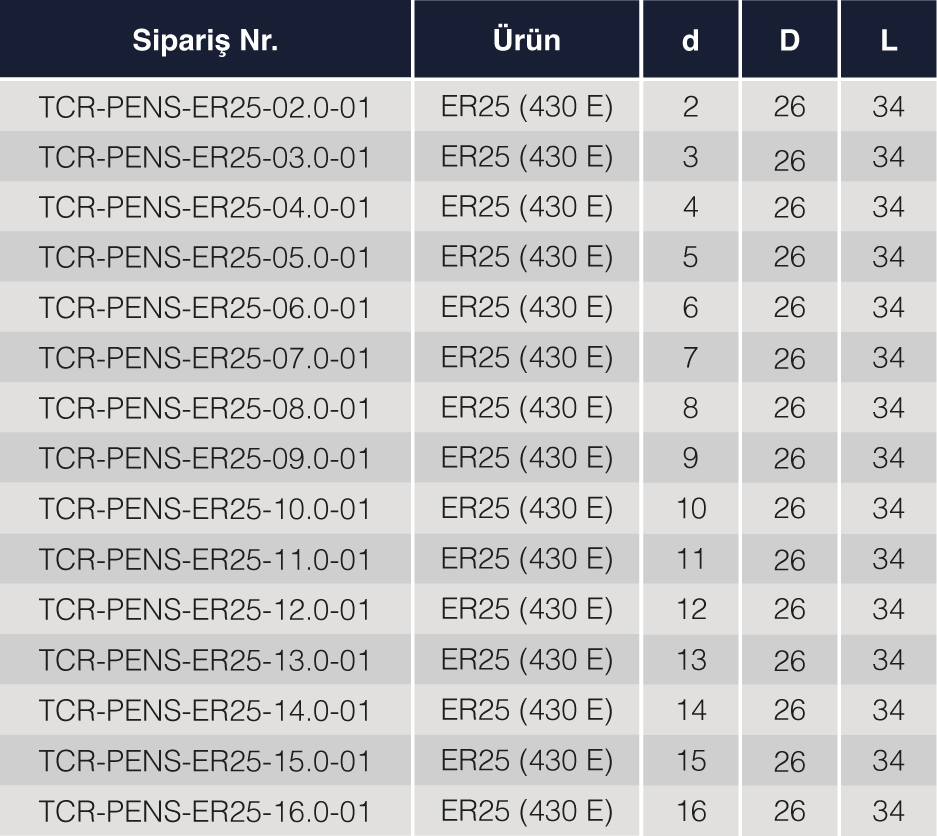937x836 pixels.
Task: Select order number TCR-PENS-ER25-07.0-01
Action: tap(205, 358)
